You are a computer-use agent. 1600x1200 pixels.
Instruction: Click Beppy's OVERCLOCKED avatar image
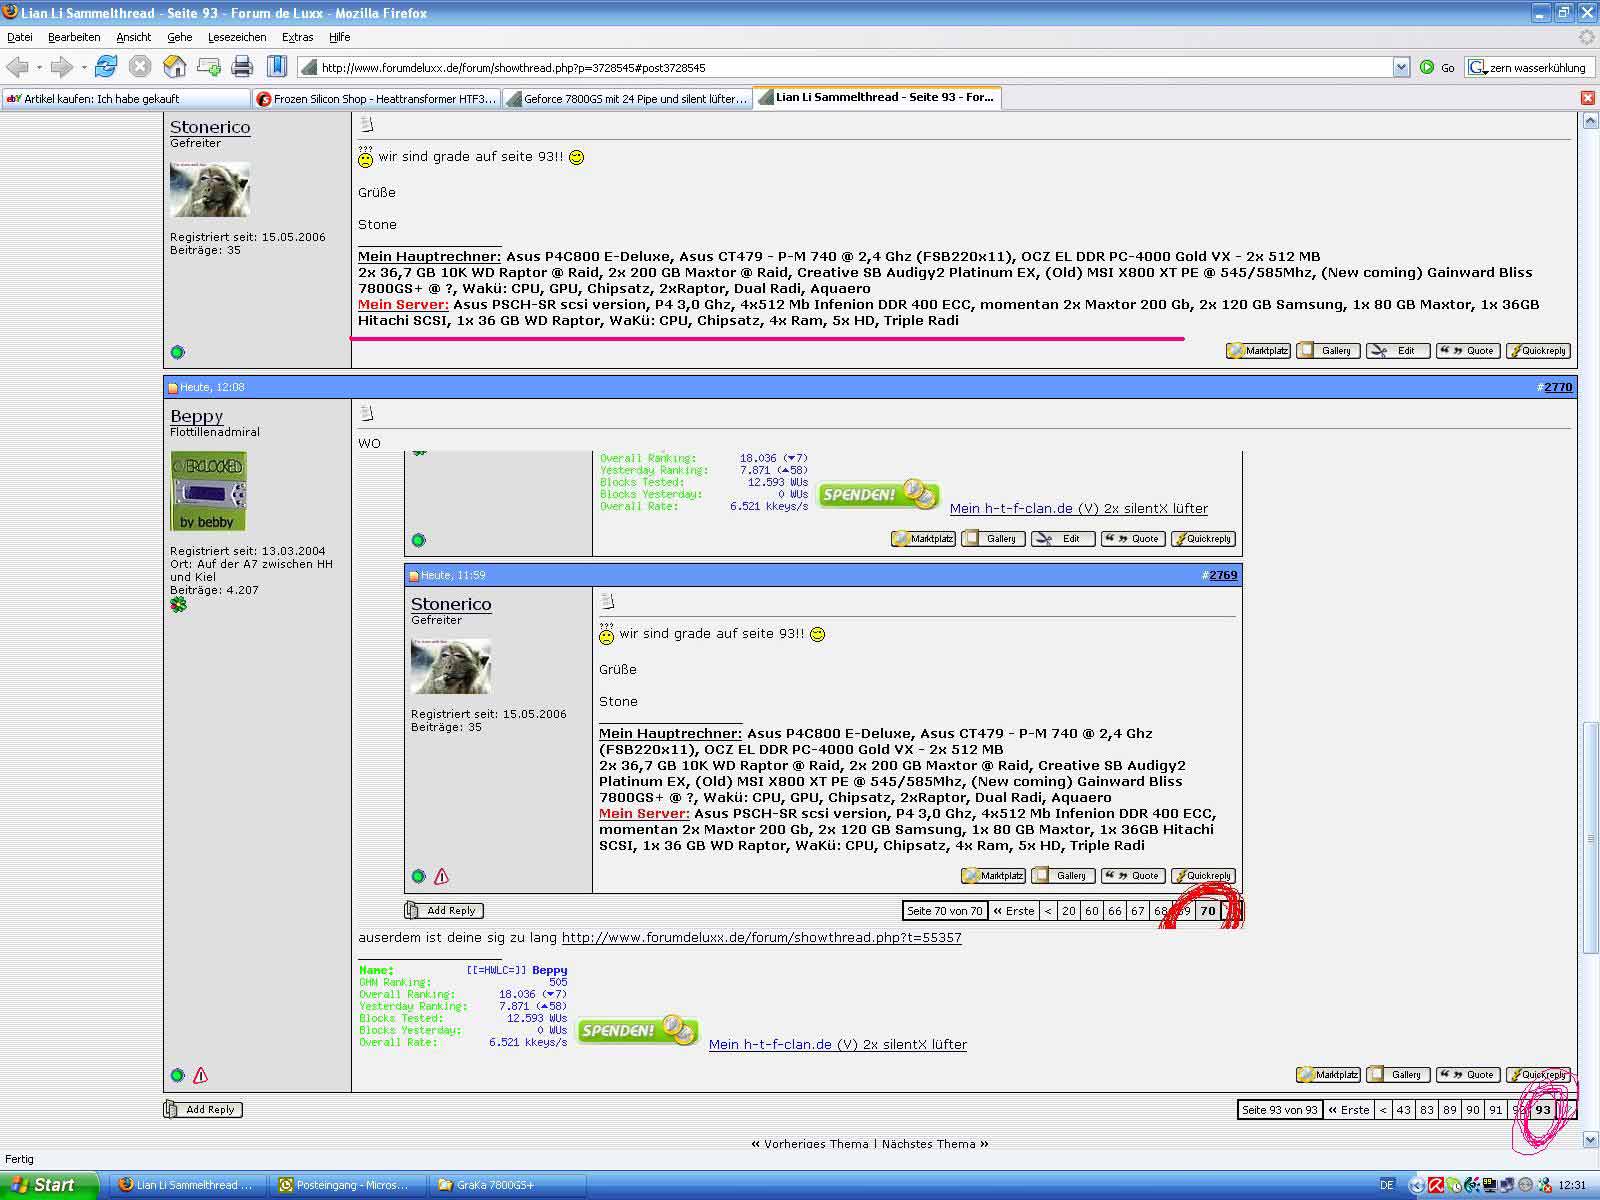tap(208, 491)
